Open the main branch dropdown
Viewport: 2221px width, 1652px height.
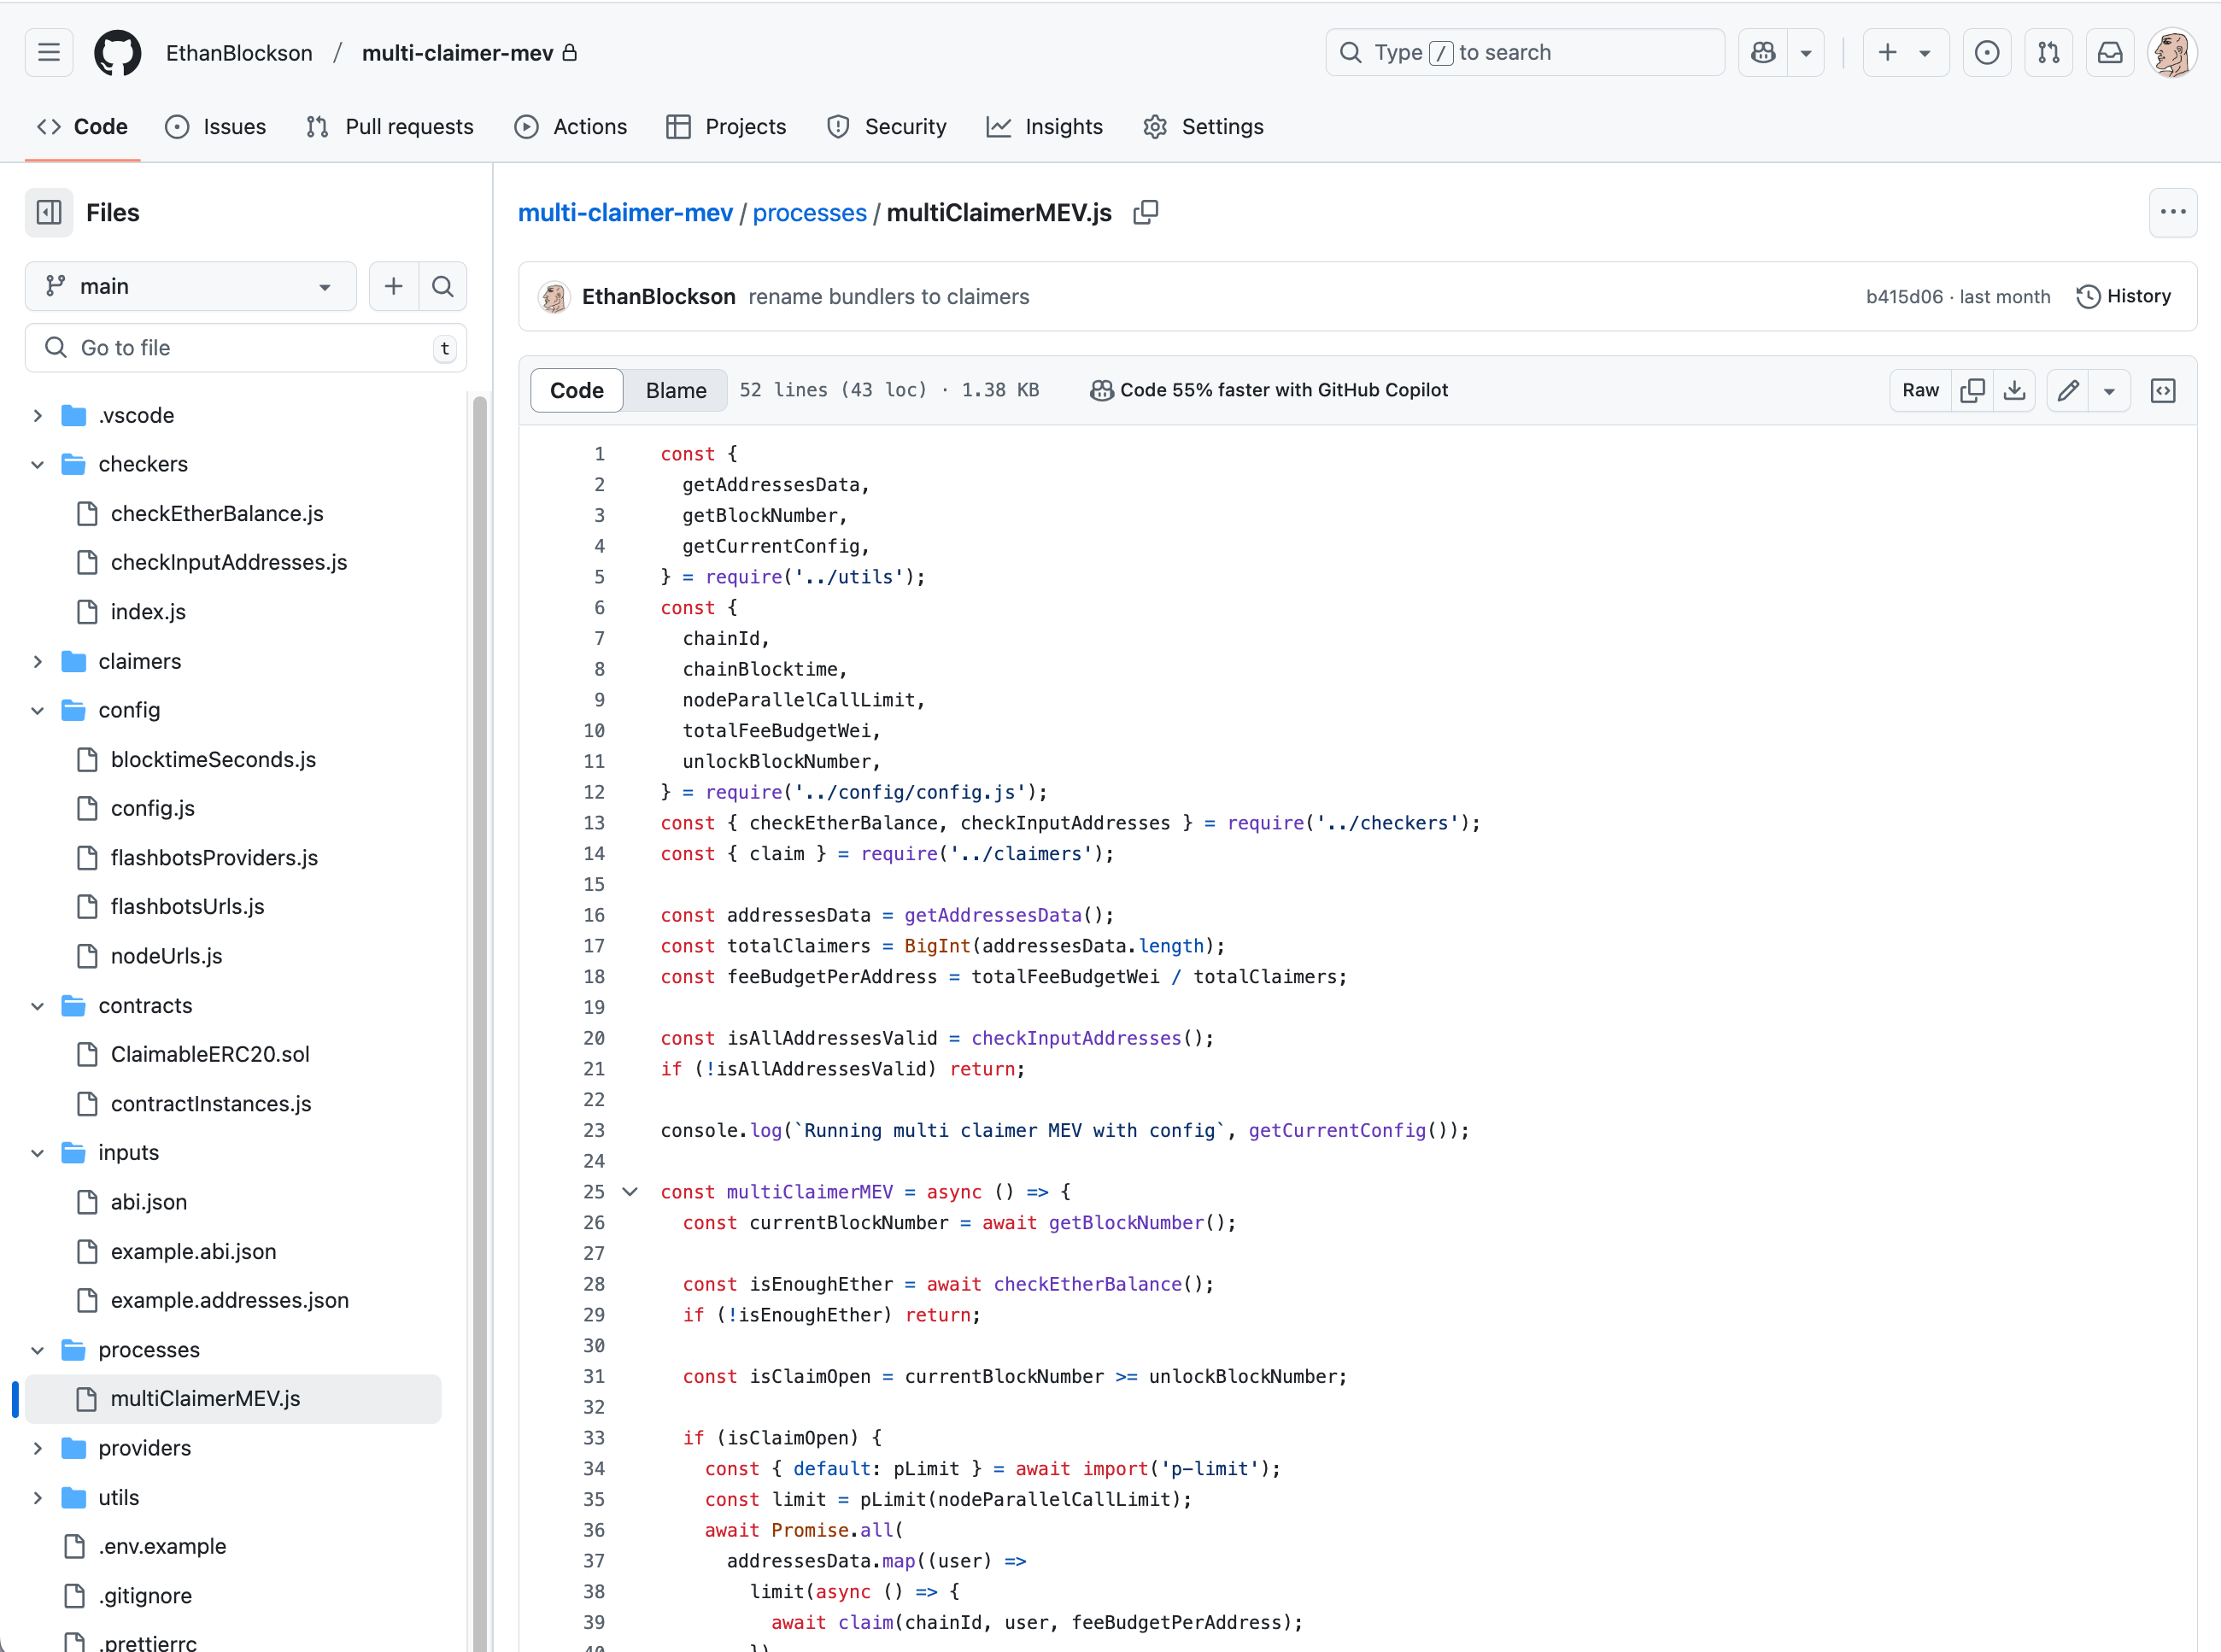[x=190, y=287]
